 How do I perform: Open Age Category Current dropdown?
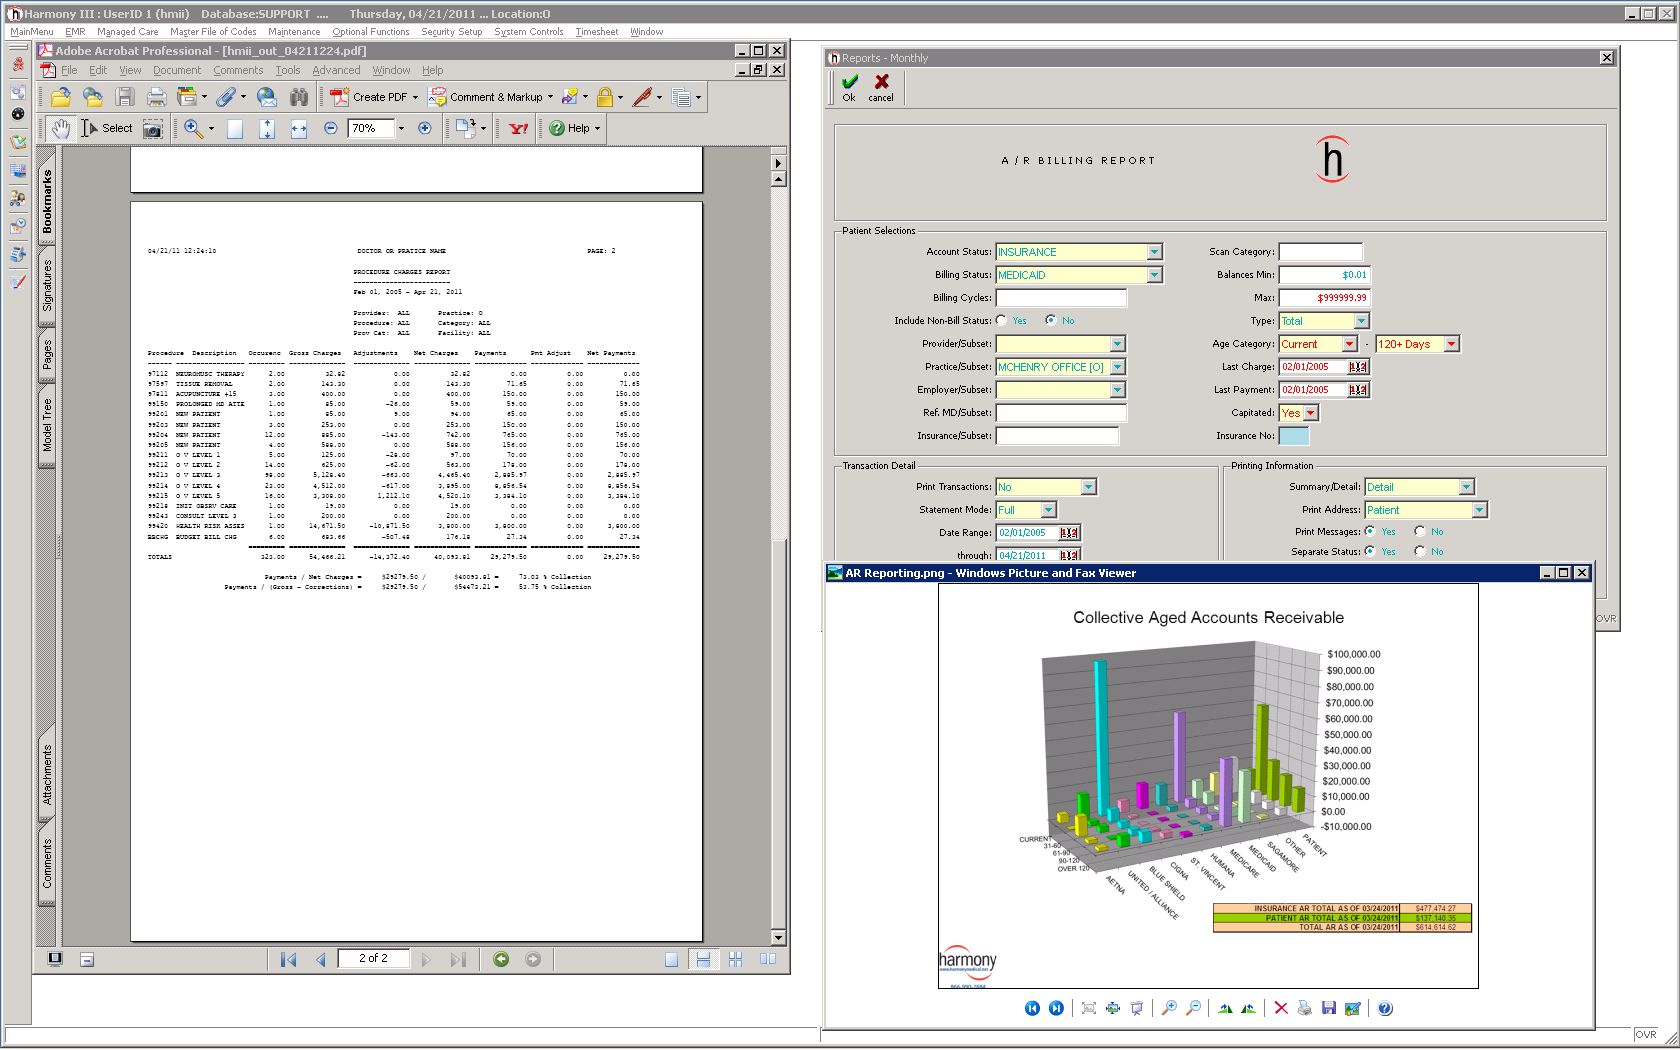point(1349,344)
